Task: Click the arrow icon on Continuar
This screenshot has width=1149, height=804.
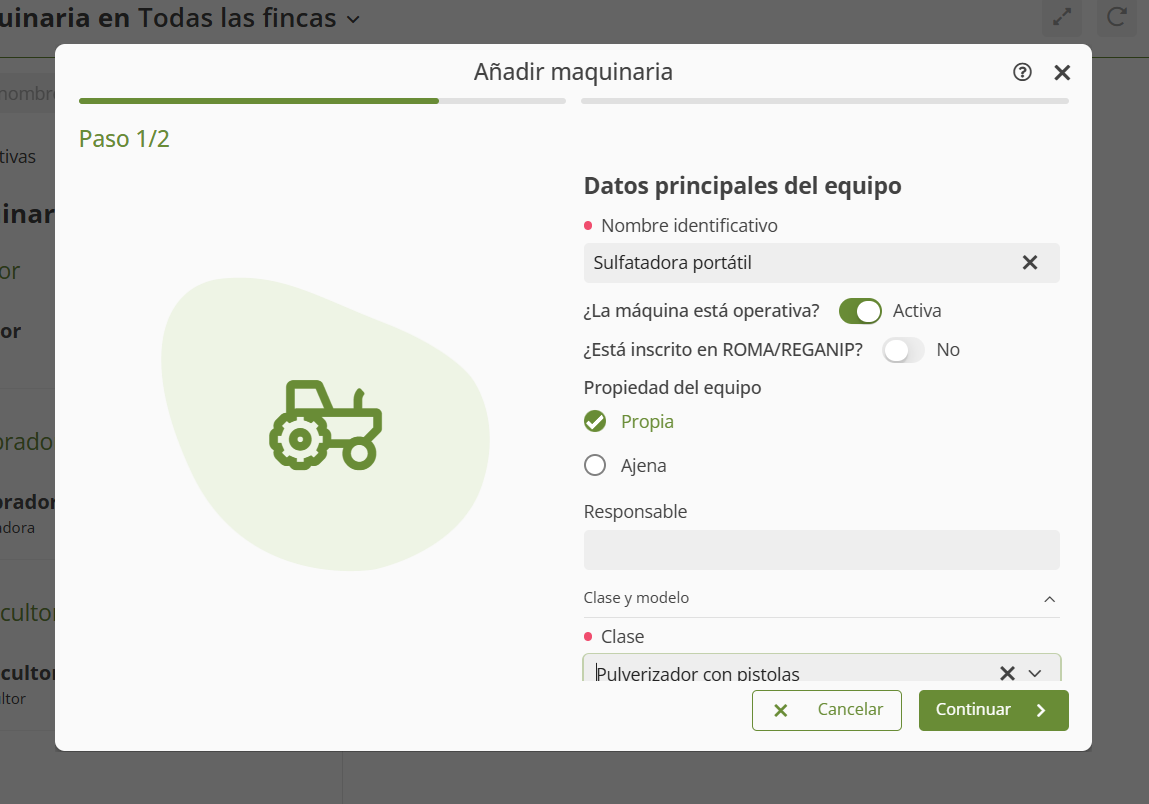Action: point(1041,710)
